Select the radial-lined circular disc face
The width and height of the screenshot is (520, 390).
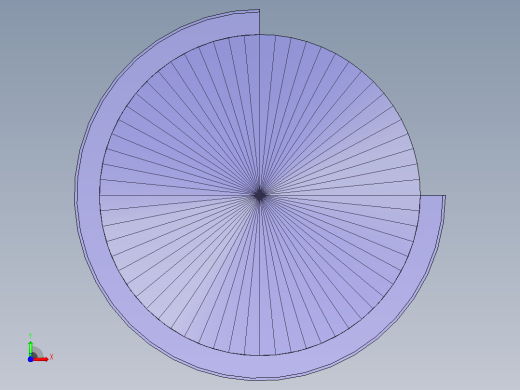click(260, 195)
